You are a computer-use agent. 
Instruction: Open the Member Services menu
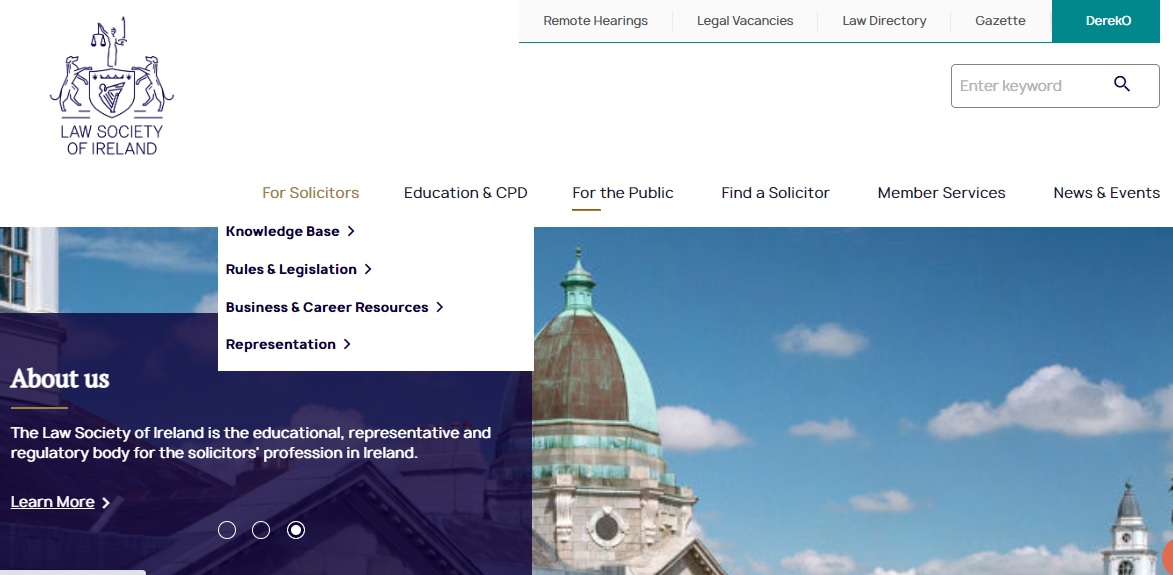(x=941, y=193)
